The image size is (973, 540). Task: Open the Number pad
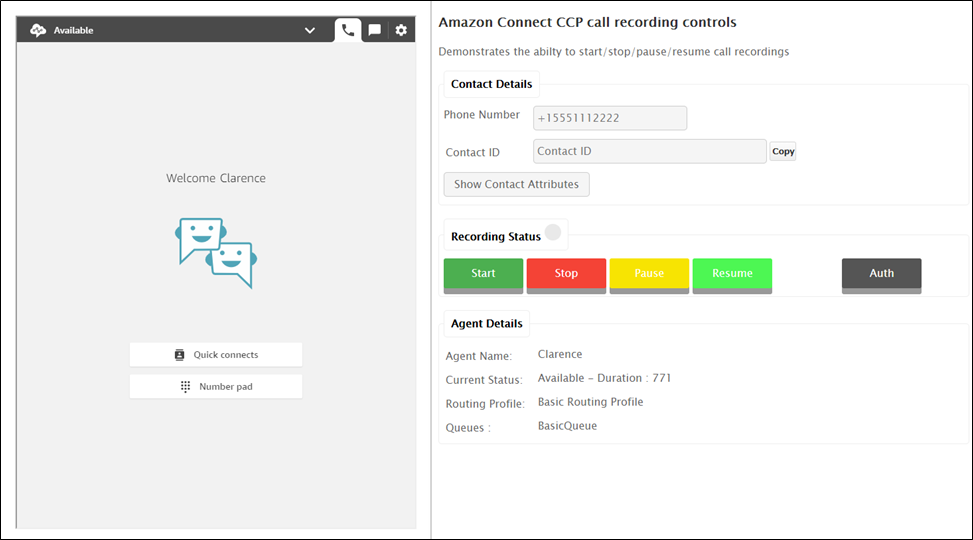tap(216, 386)
